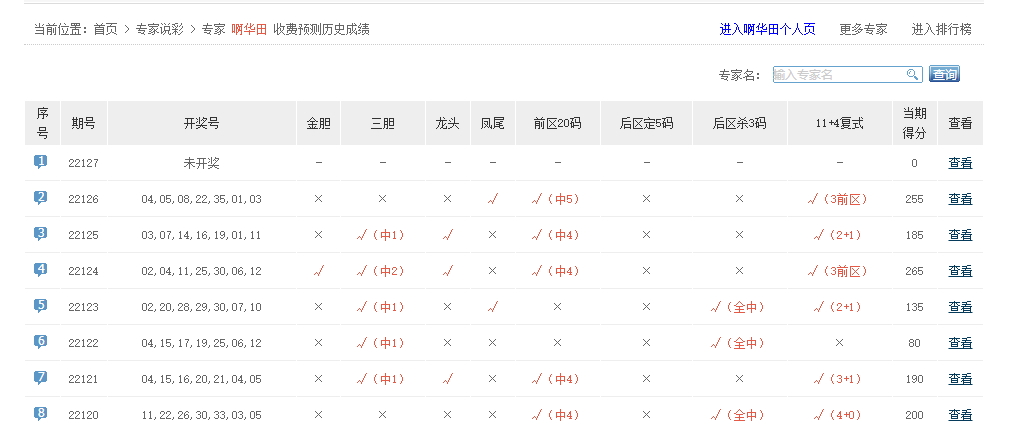Open 进入啊华田个人页 link
1010x432 pixels.
click(x=767, y=29)
